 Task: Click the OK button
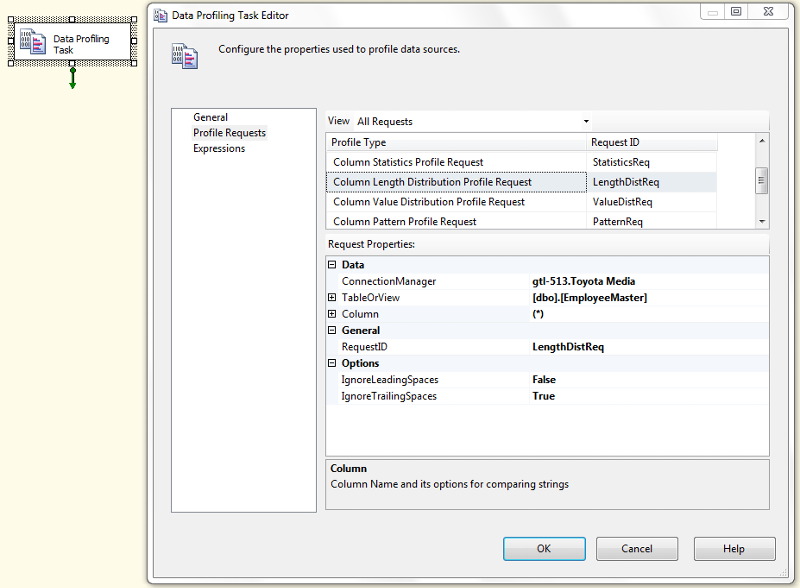pos(544,549)
